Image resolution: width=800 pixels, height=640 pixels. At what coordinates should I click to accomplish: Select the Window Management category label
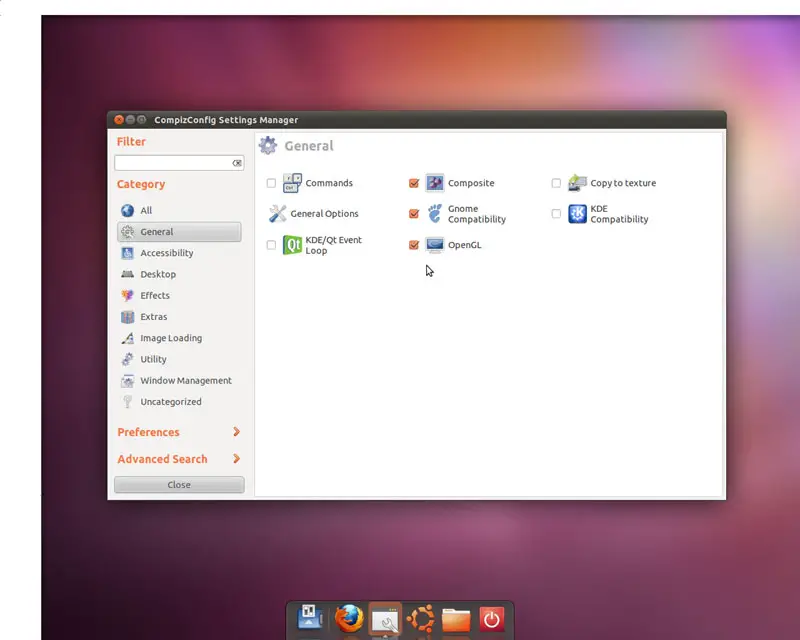186,381
